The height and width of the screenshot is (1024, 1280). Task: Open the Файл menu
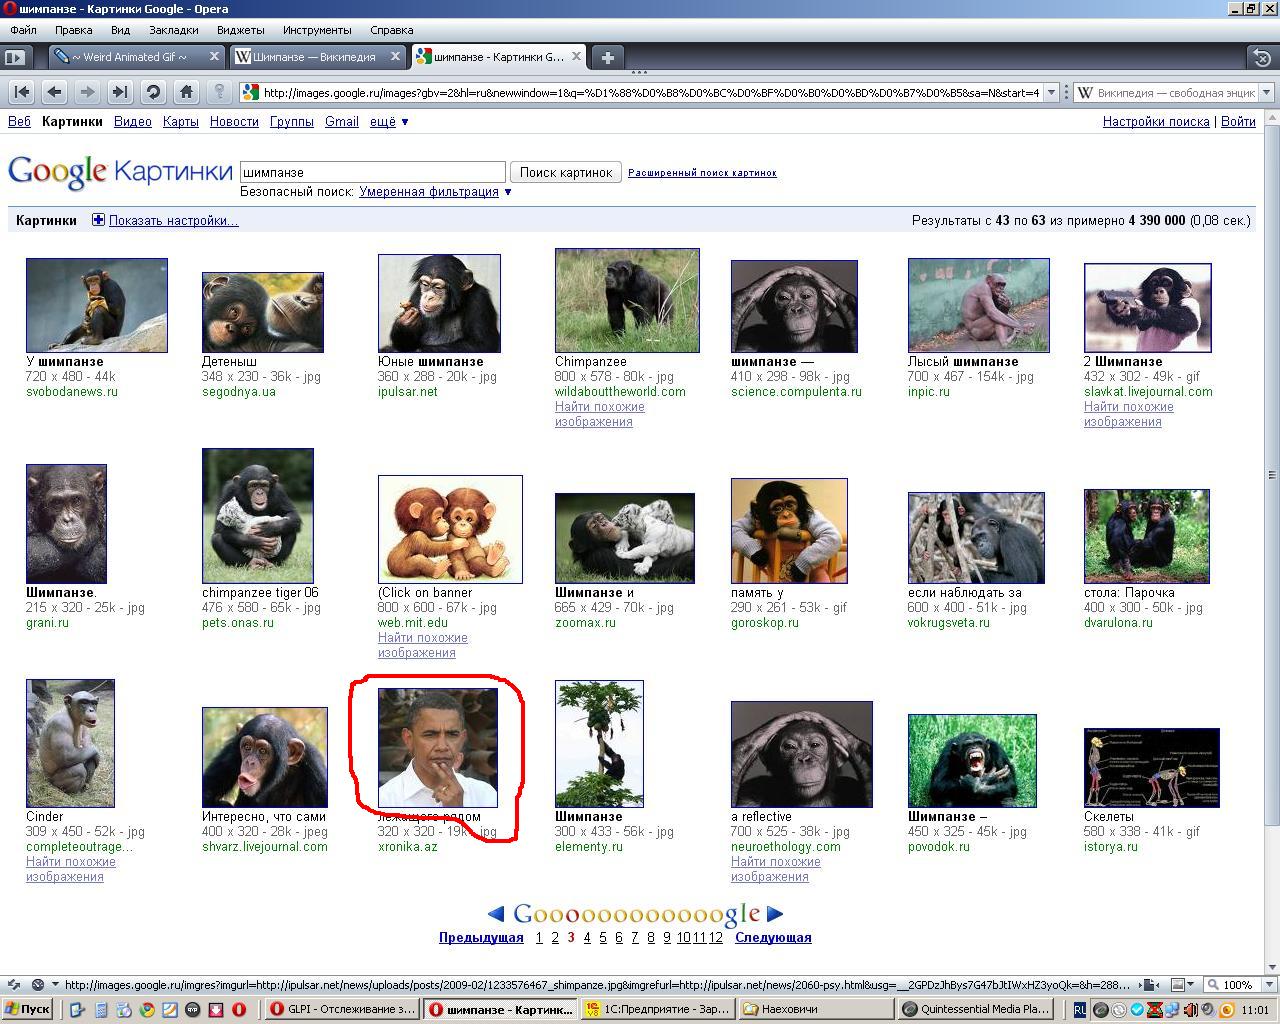(23, 30)
